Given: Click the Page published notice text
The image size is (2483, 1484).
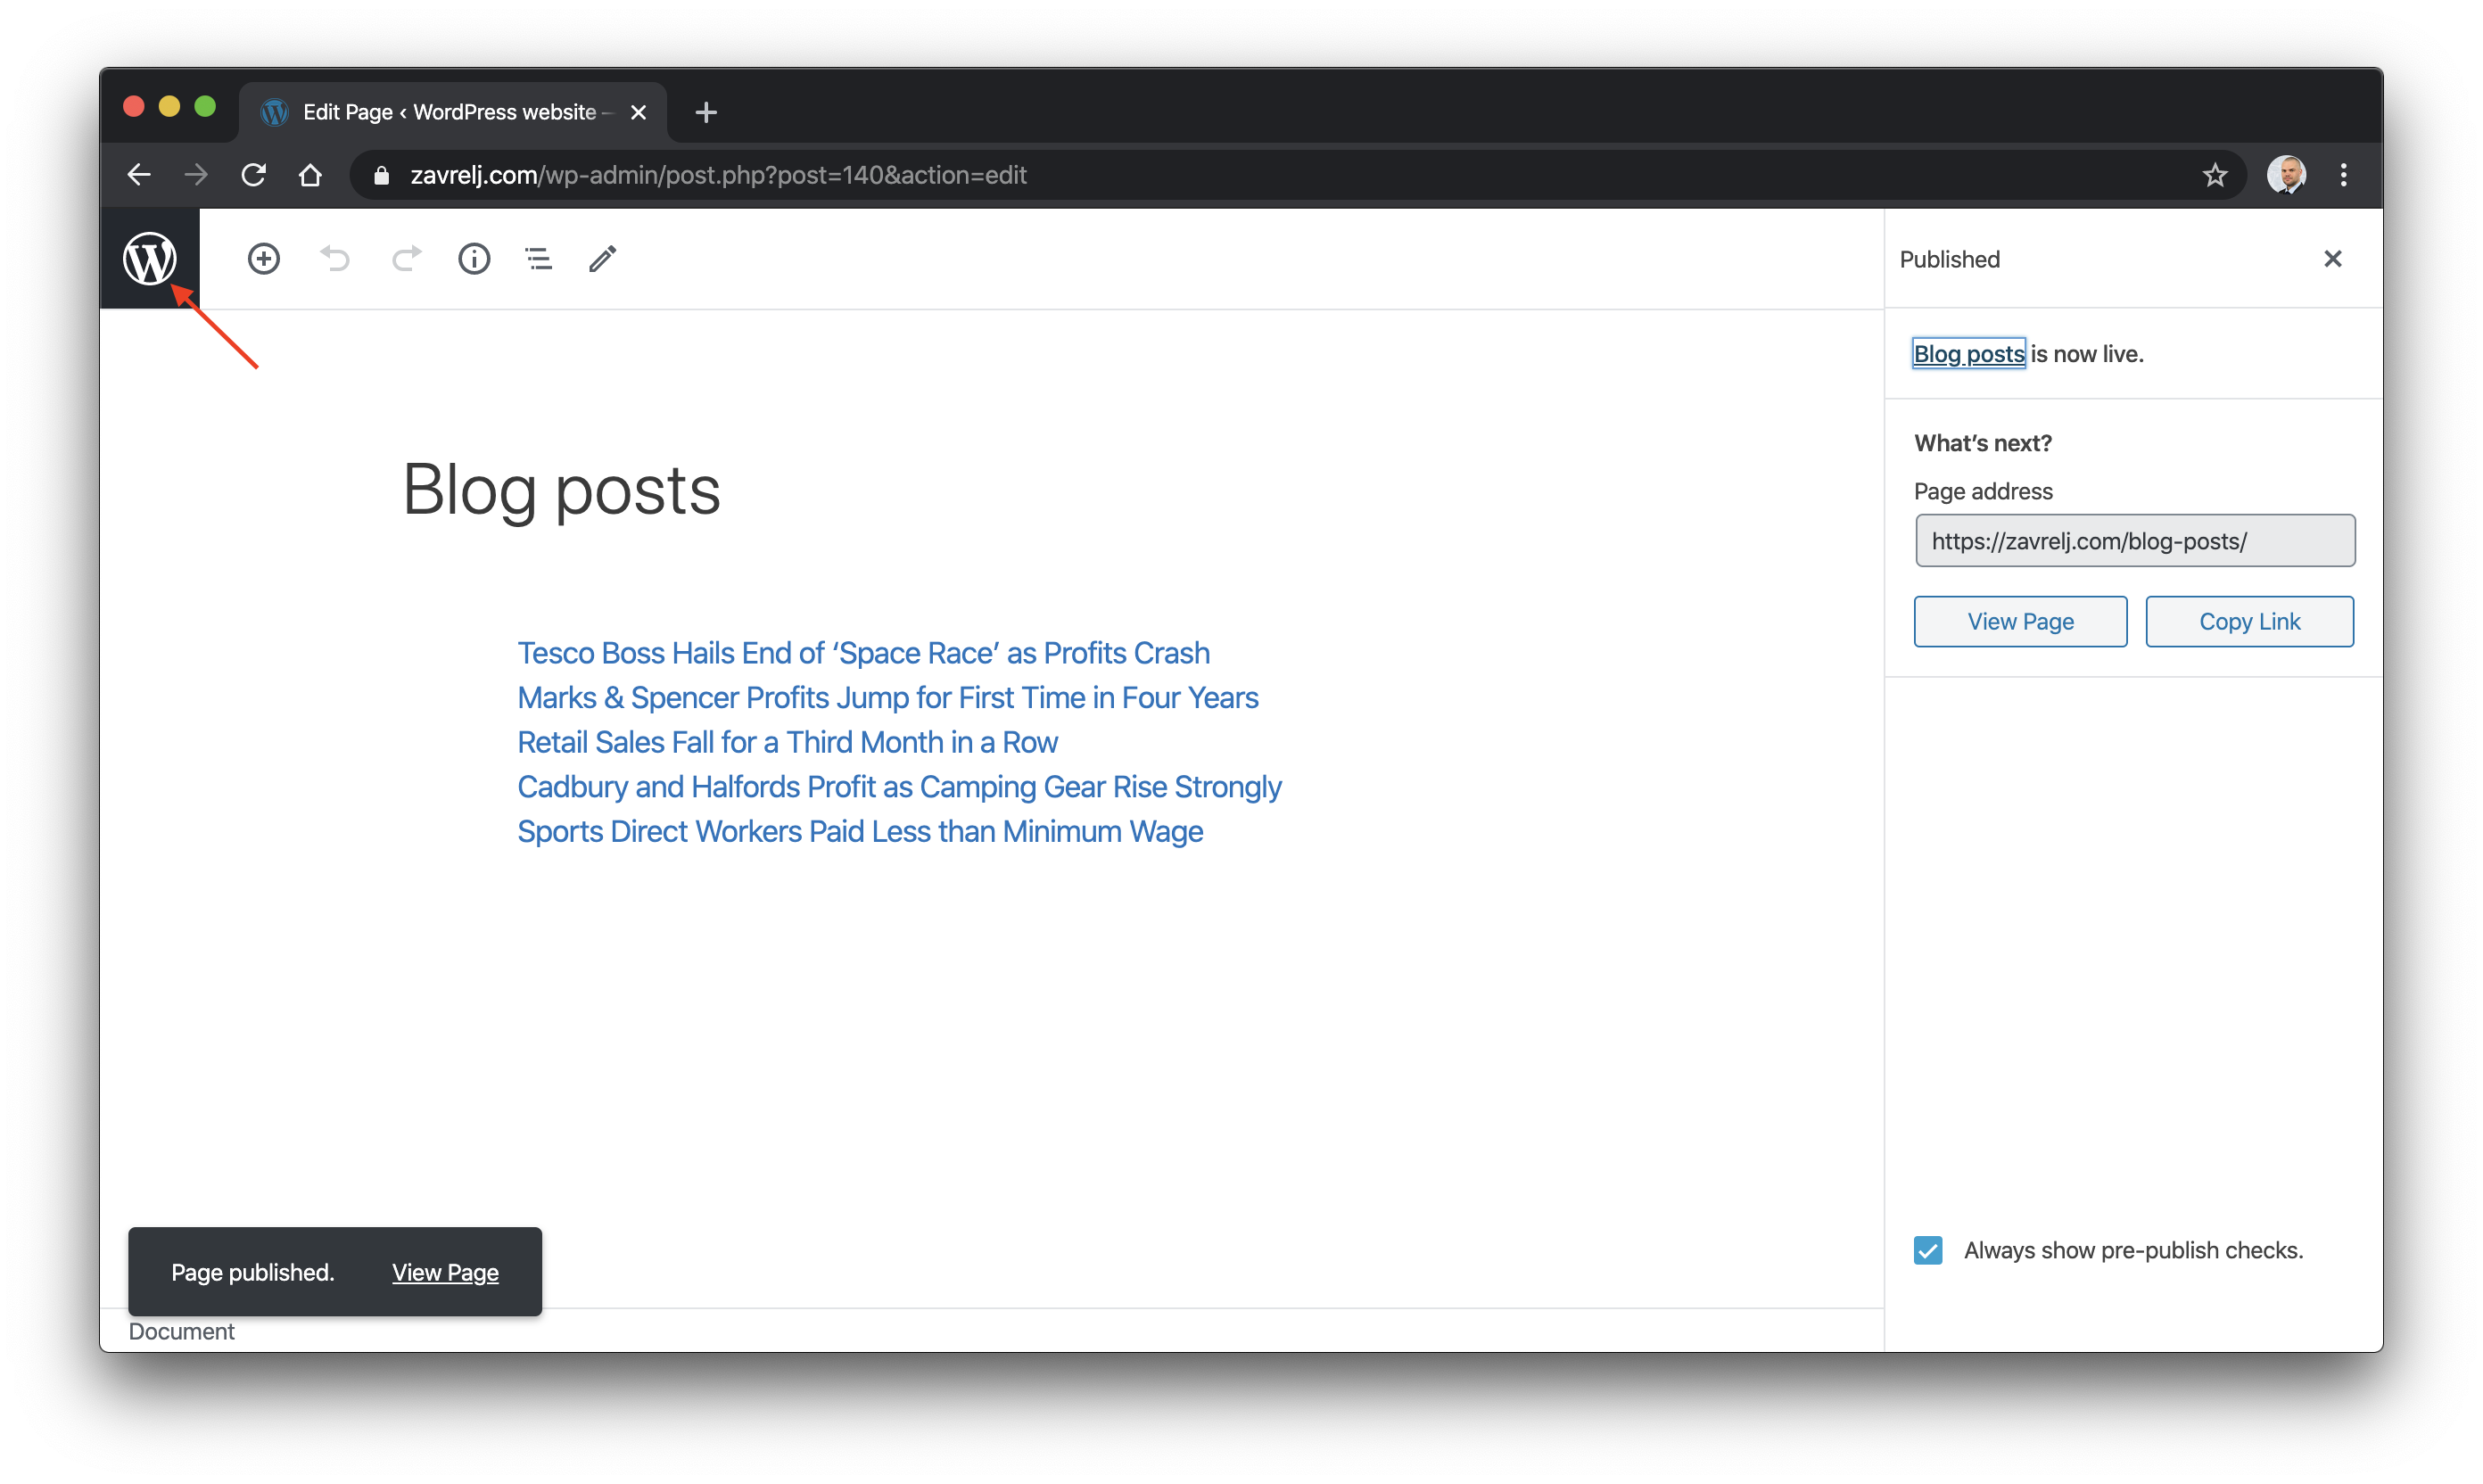Looking at the screenshot, I should pos(252,1272).
